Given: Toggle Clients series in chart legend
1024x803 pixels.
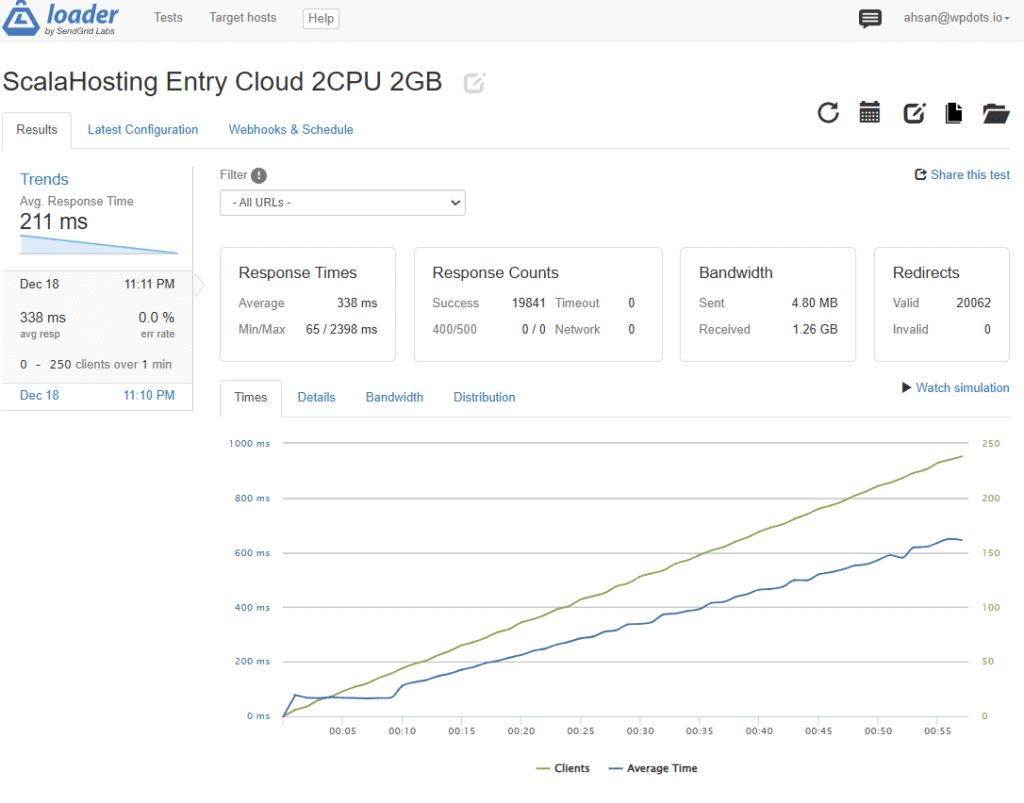Looking at the screenshot, I should [x=563, y=768].
